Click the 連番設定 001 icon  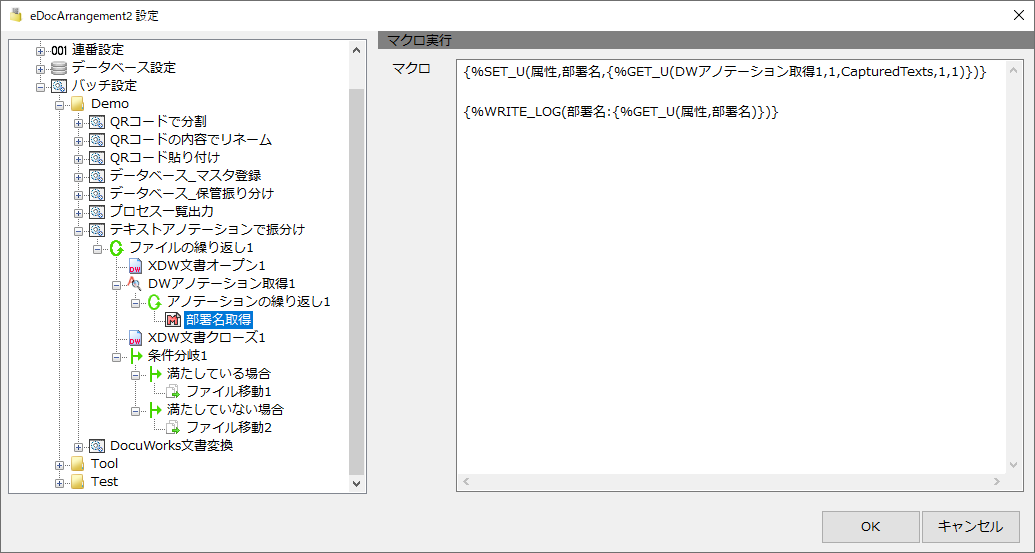pos(59,50)
